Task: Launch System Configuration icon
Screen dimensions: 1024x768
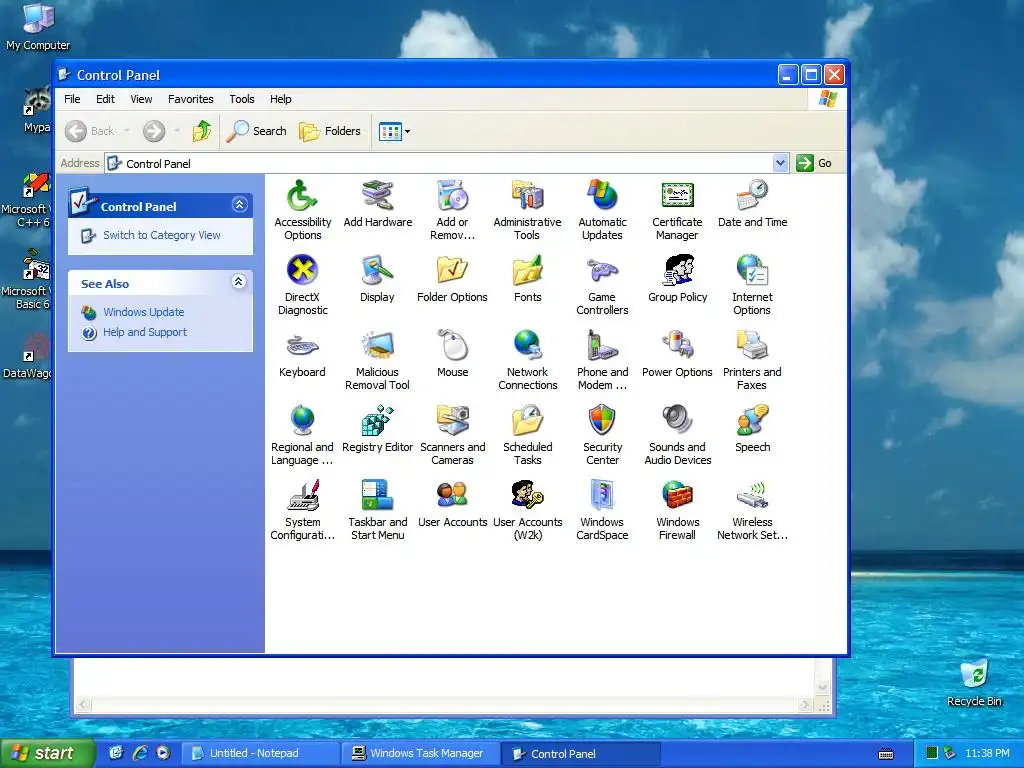Action: coord(302,509)
